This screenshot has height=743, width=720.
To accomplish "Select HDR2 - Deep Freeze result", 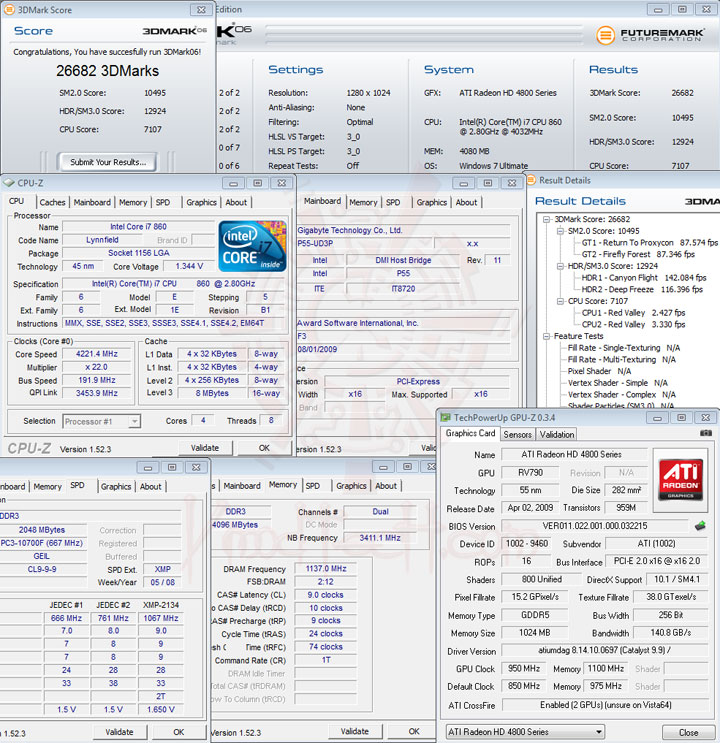I will tap(642, 290).
